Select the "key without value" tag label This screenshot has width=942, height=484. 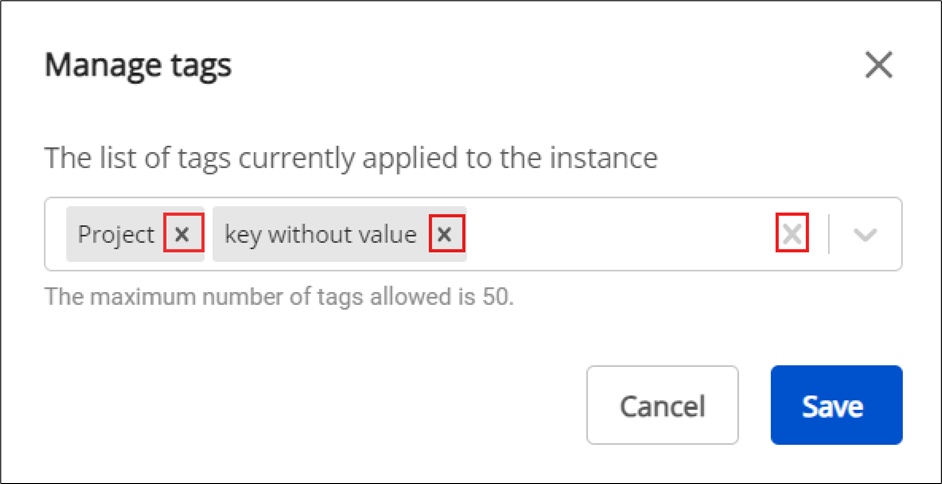click(320, 234)
